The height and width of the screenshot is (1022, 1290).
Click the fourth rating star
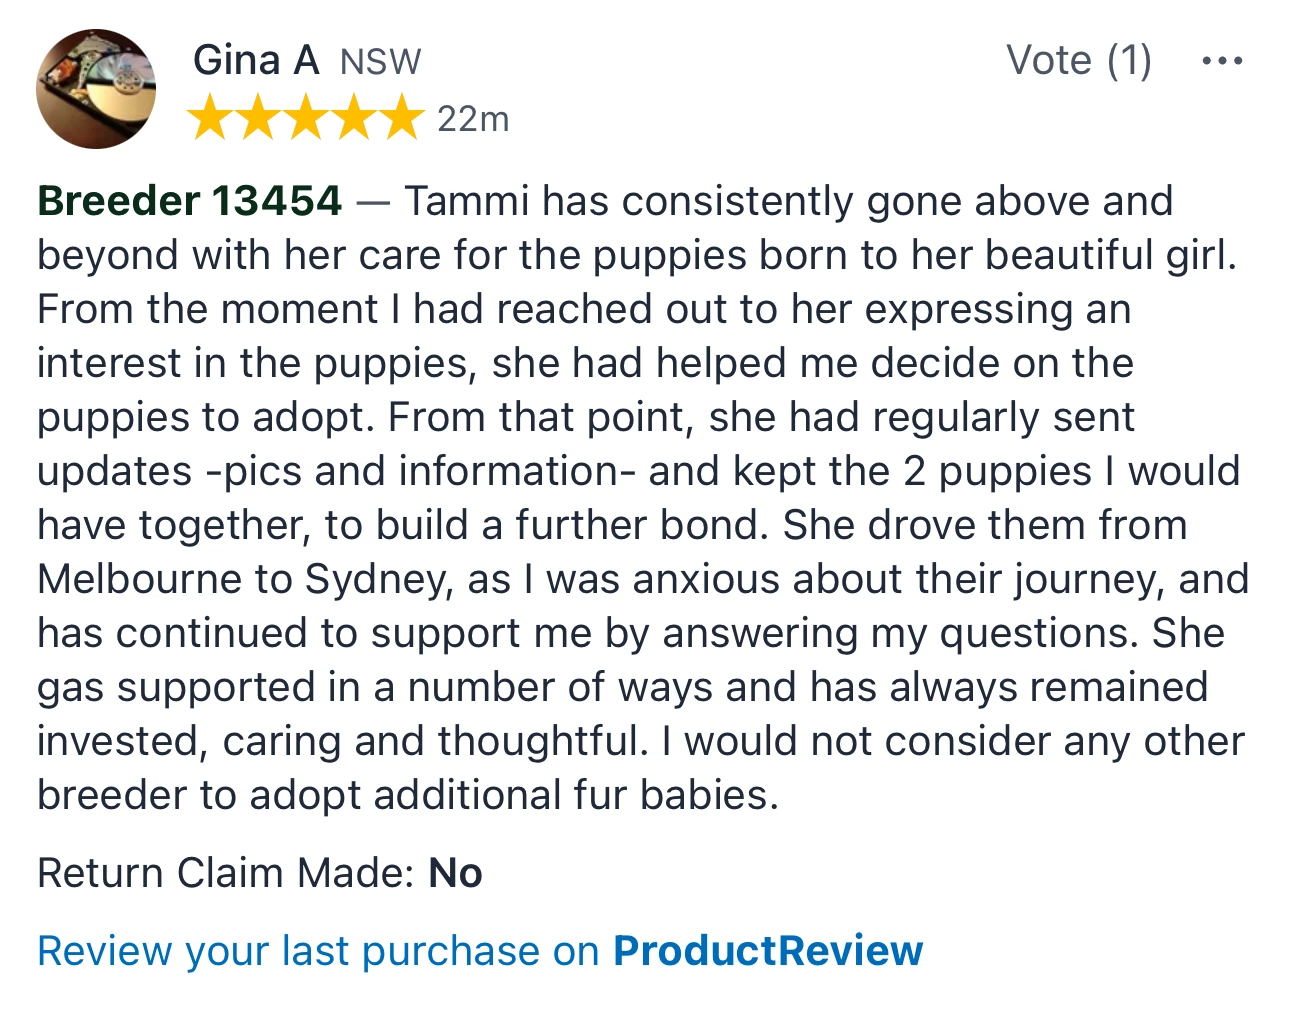point(354,118)
